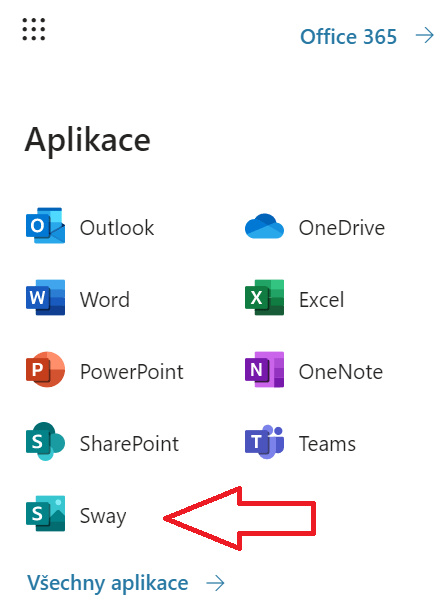Go to Office 365 link

pos(349,36)
